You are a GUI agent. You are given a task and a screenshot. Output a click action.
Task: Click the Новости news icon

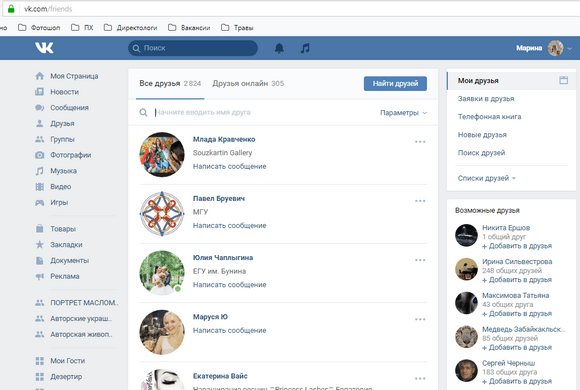pyautogui.click(x=40, y=92)
